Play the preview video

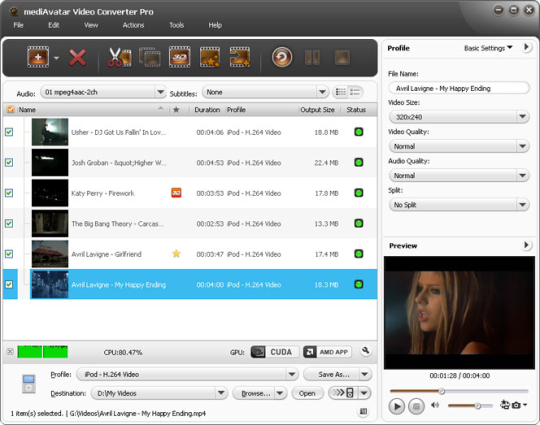(x=397, y=406)
